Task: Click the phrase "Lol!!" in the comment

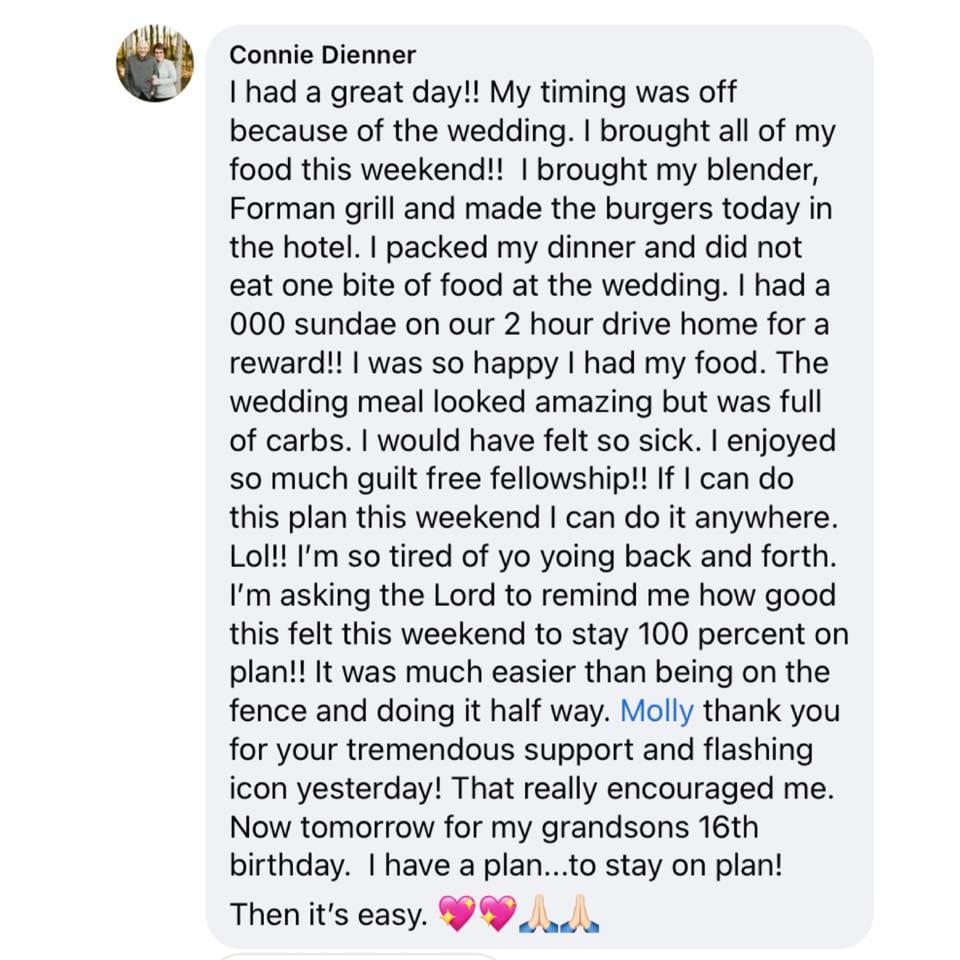Action: click(x=258, y=557)
